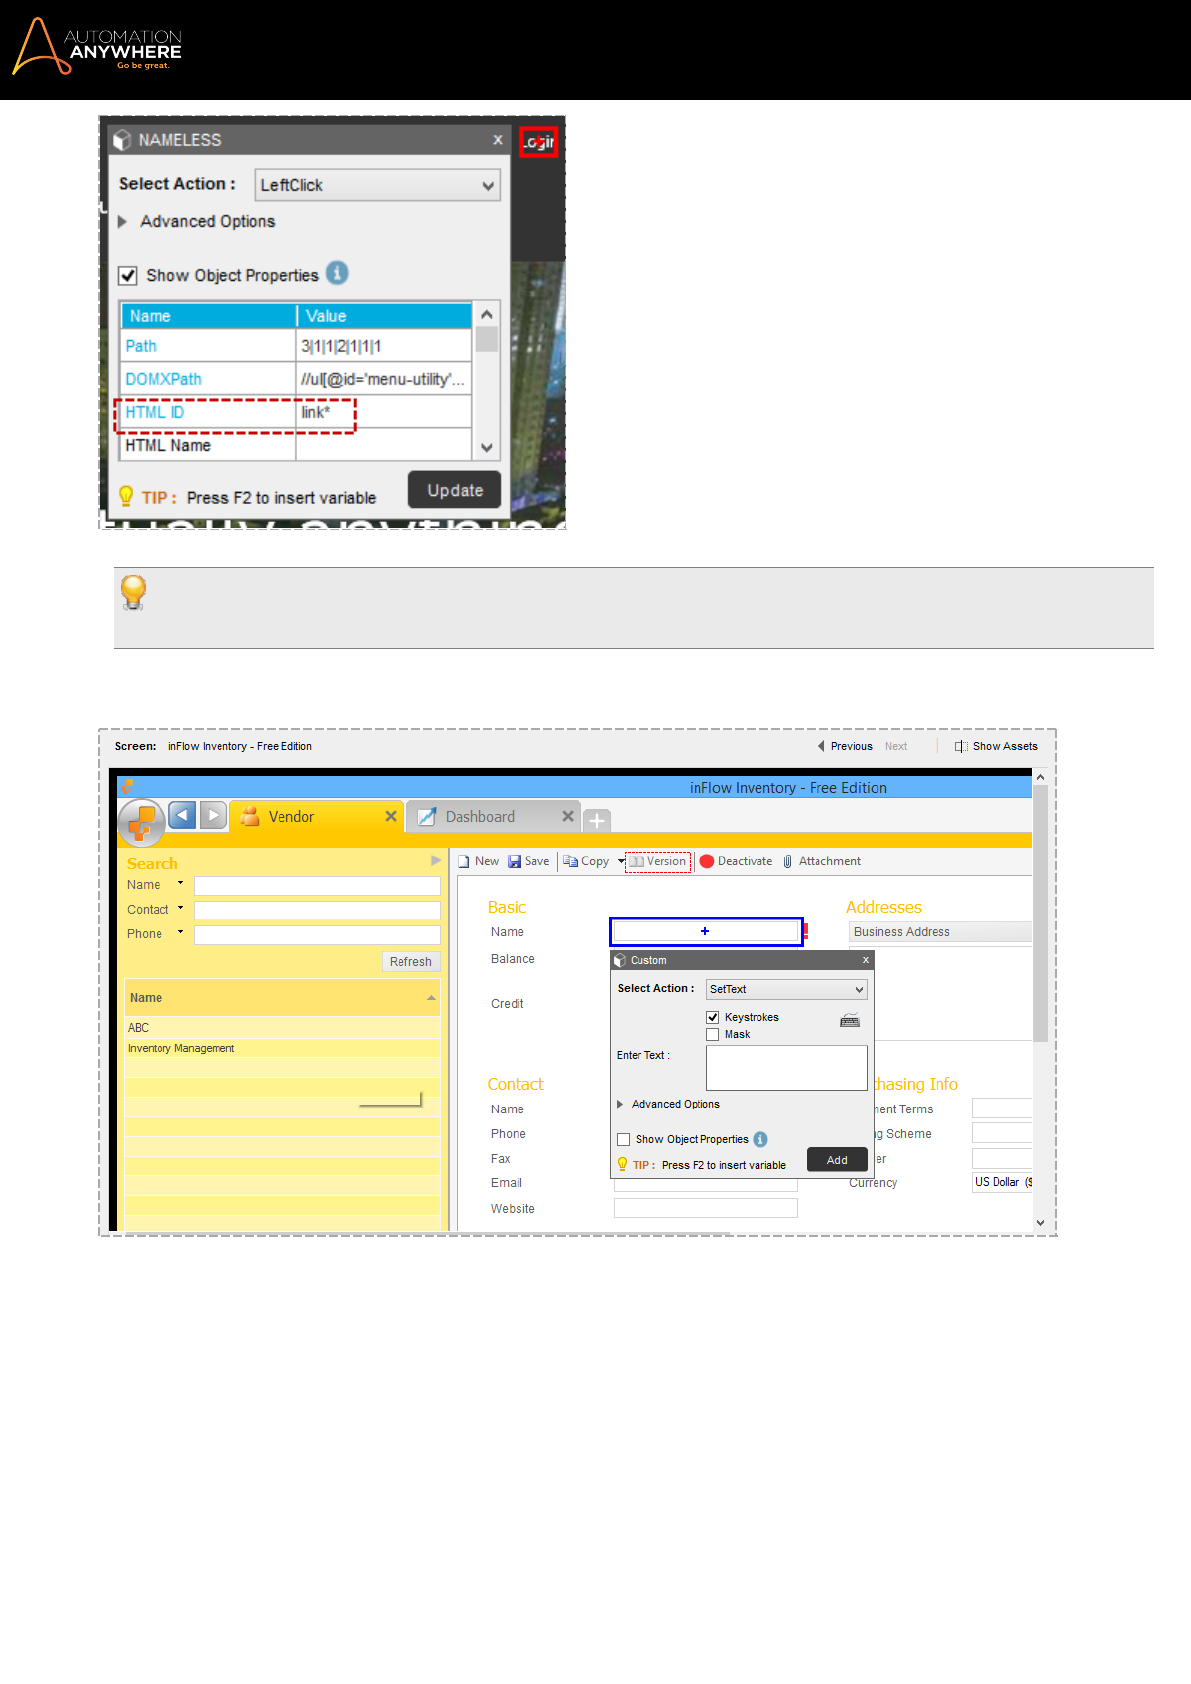Open the Business Address dropdown
Image resolution: width=1191 pixels, height=1684 pixels.
940,932
